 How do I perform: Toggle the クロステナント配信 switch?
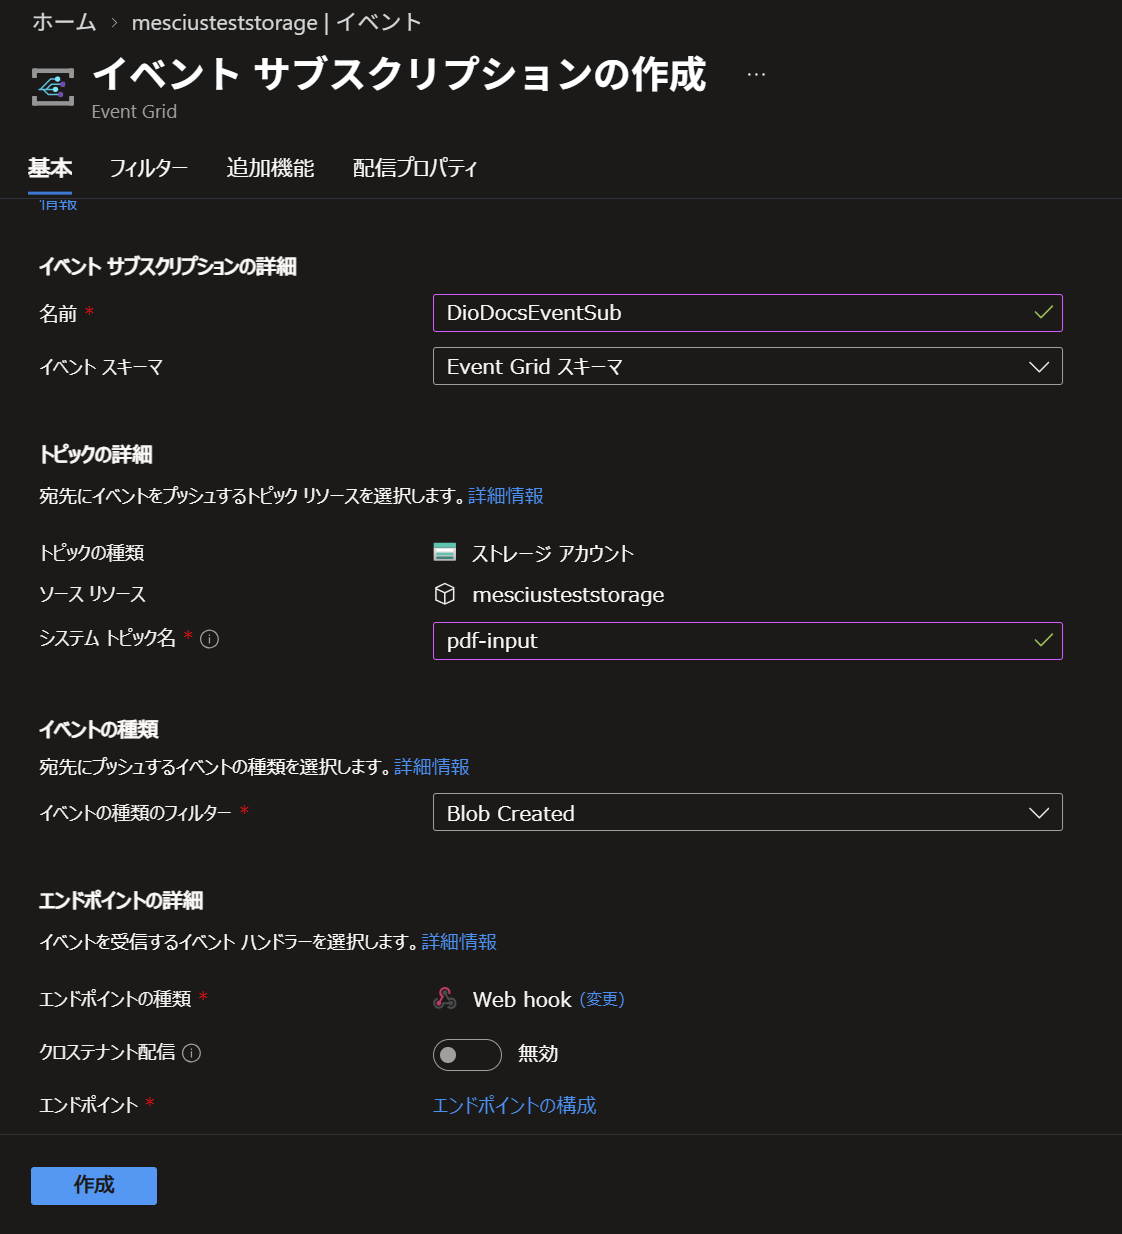[467, 1055]
